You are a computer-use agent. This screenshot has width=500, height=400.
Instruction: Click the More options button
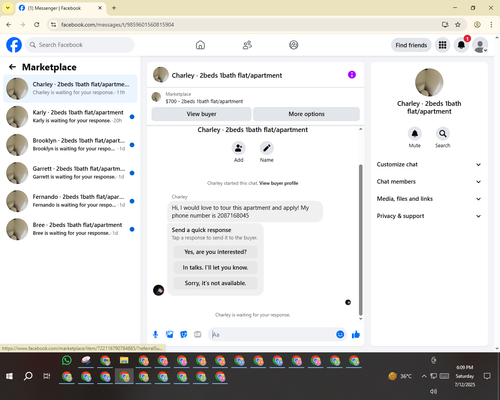(306, 114)
